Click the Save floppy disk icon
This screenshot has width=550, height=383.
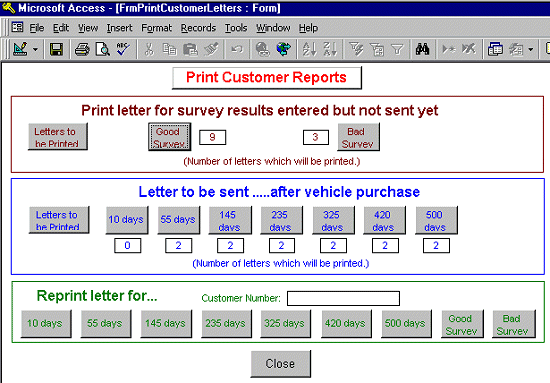coord(56,49)
